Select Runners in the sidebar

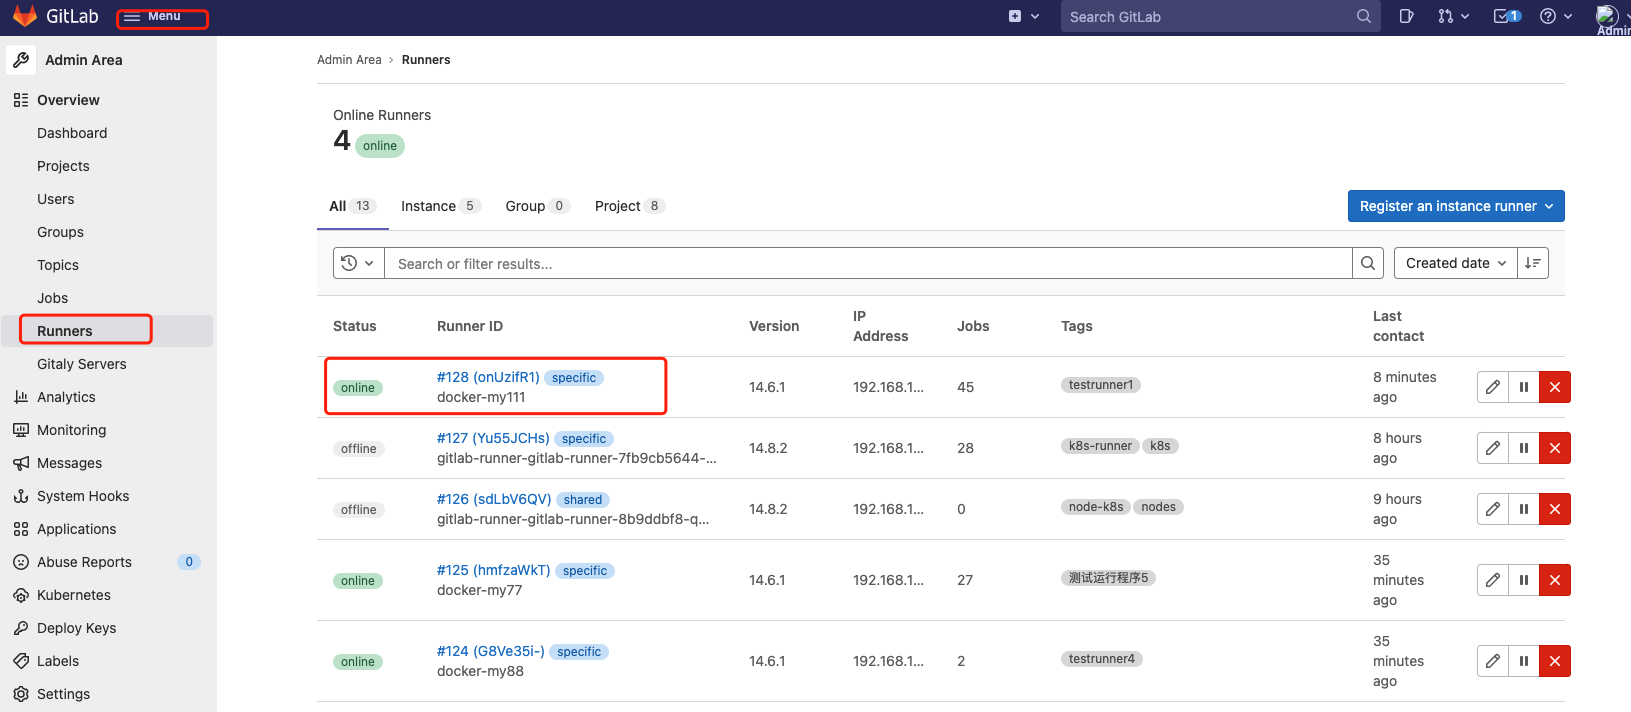click(x=108, y=331)
